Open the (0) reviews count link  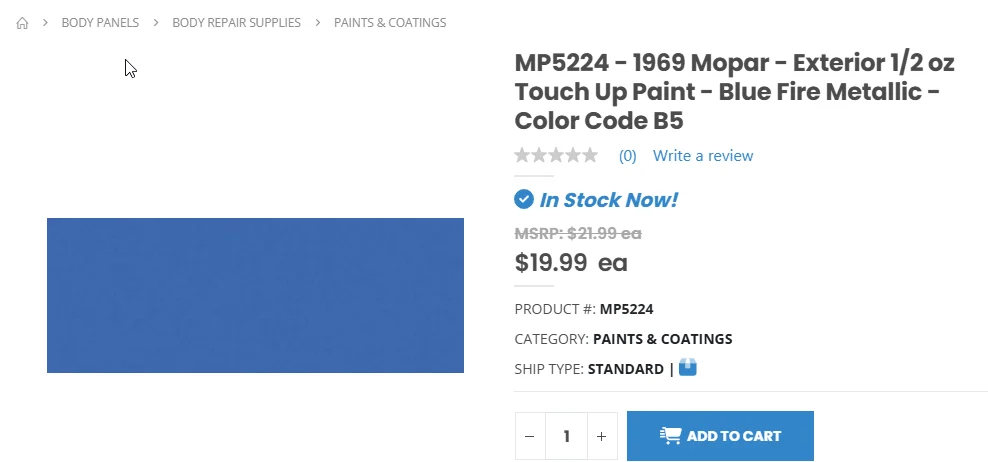point(628,156)
